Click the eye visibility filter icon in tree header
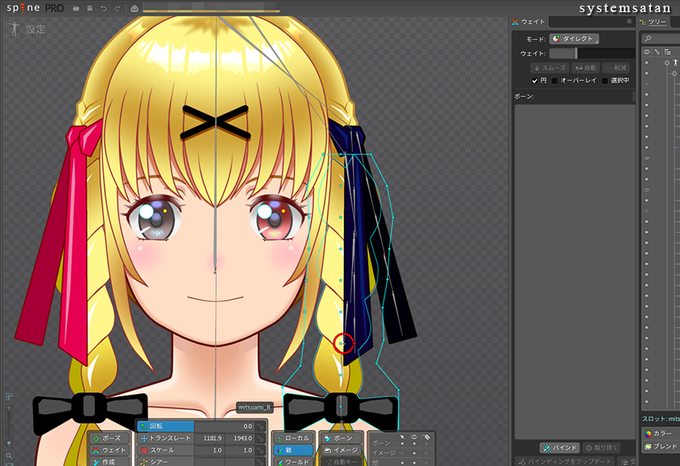The image size is (680, 466). 647,52
